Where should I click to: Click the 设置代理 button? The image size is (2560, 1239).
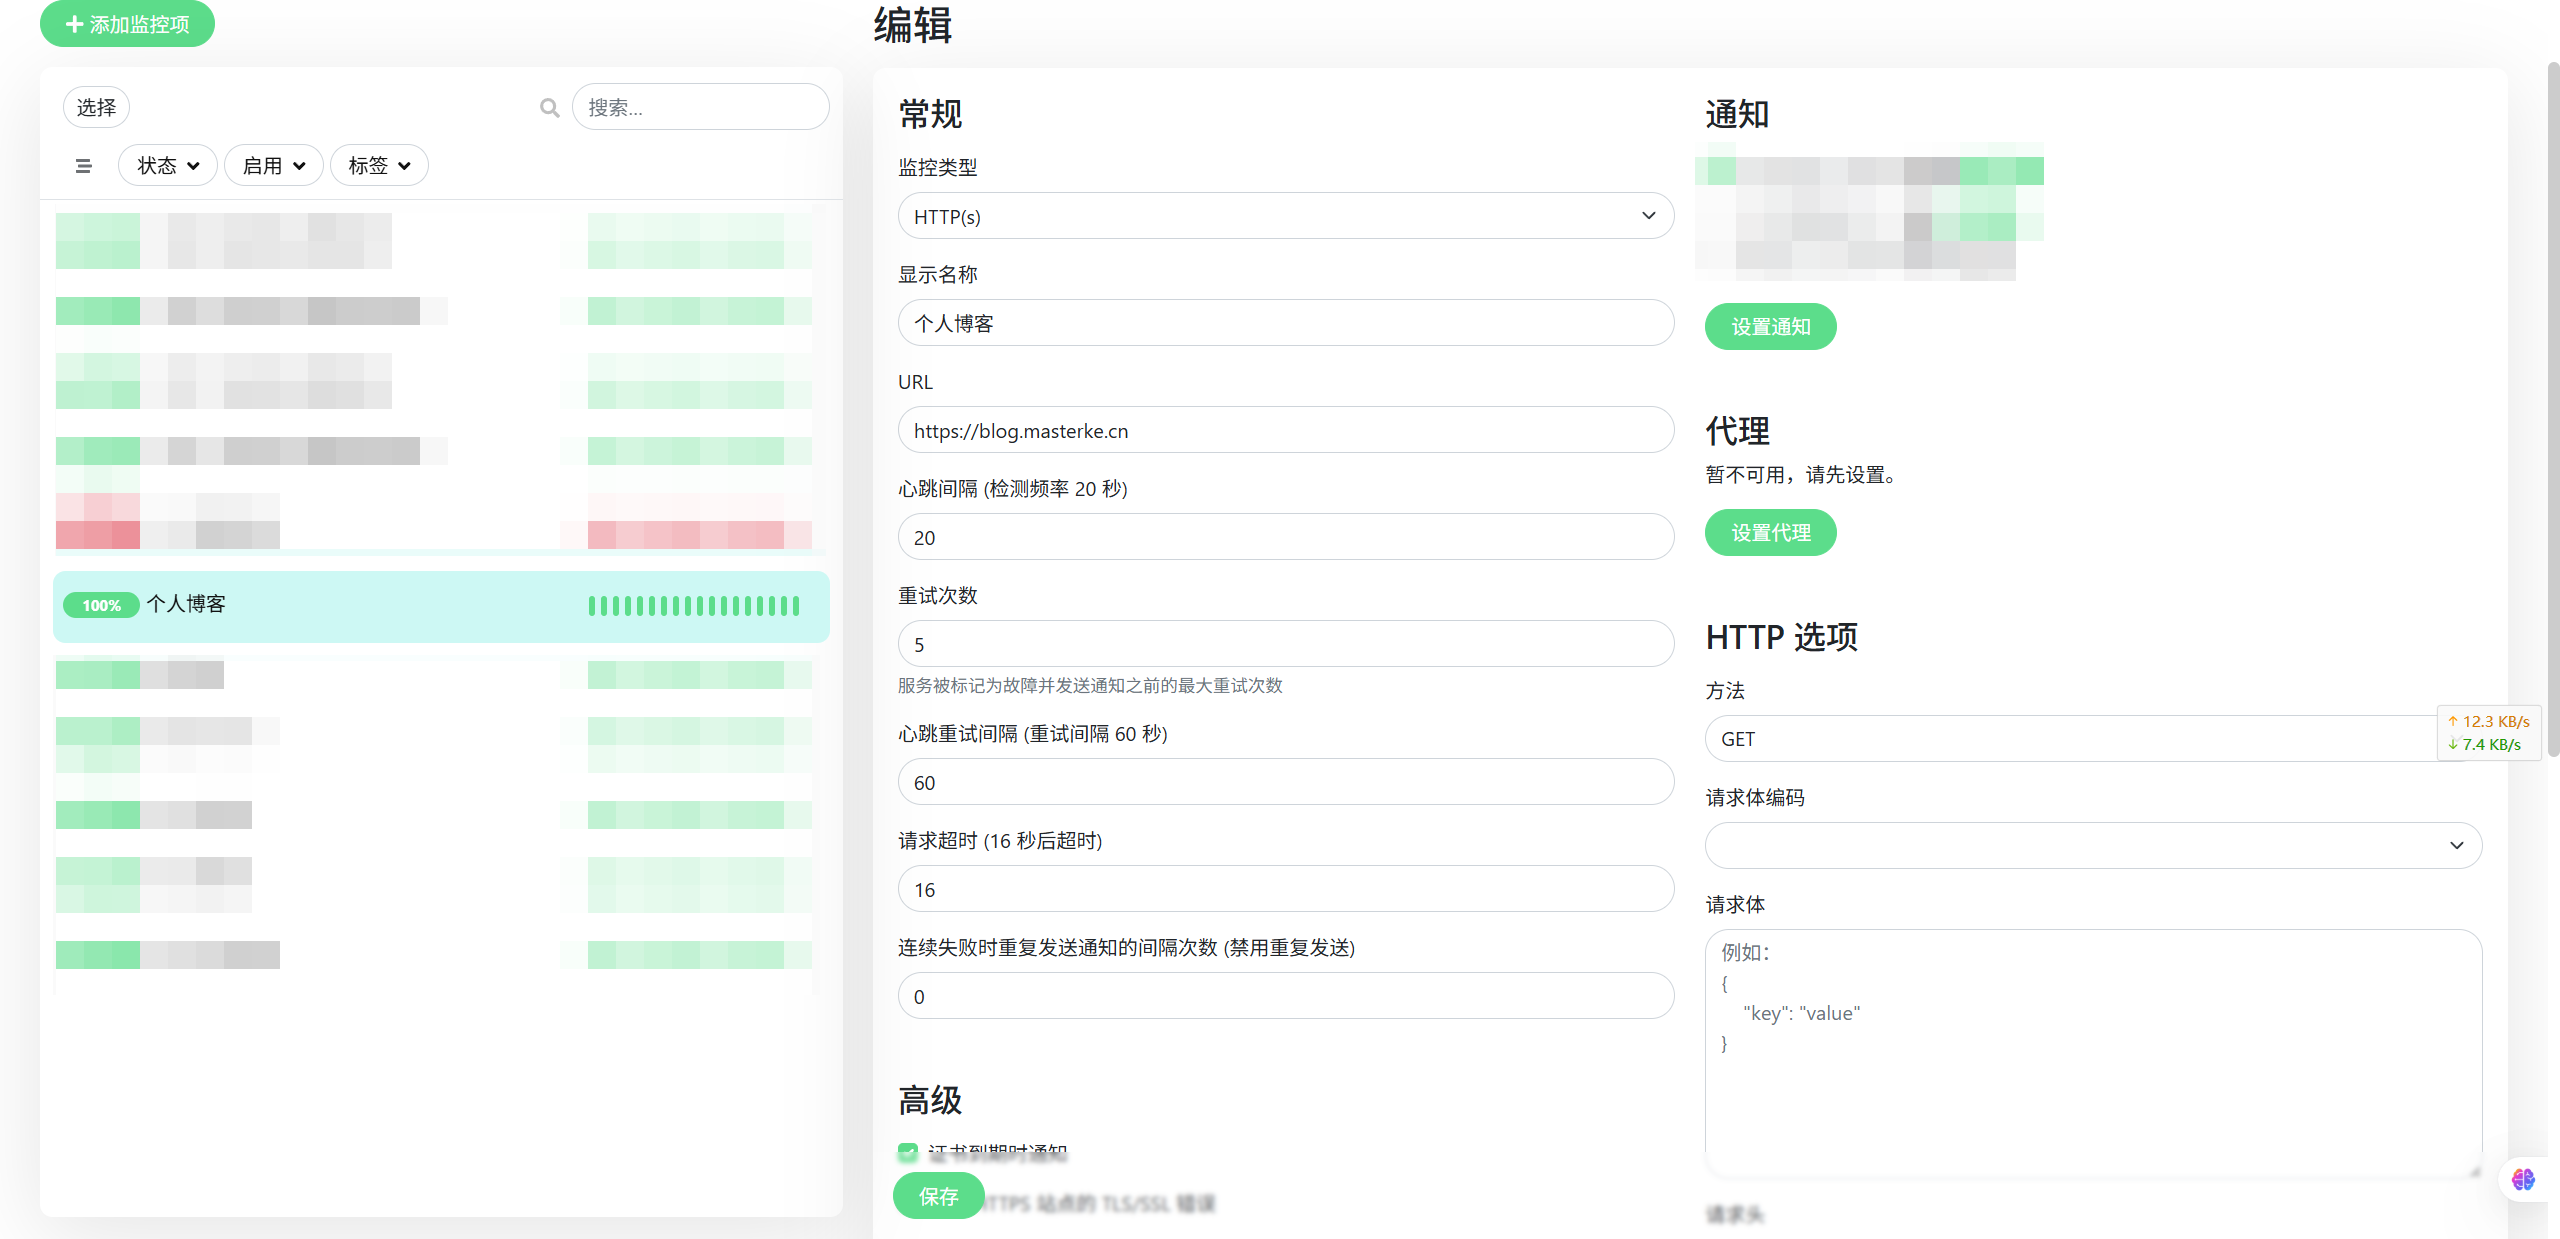(1770, 533)
